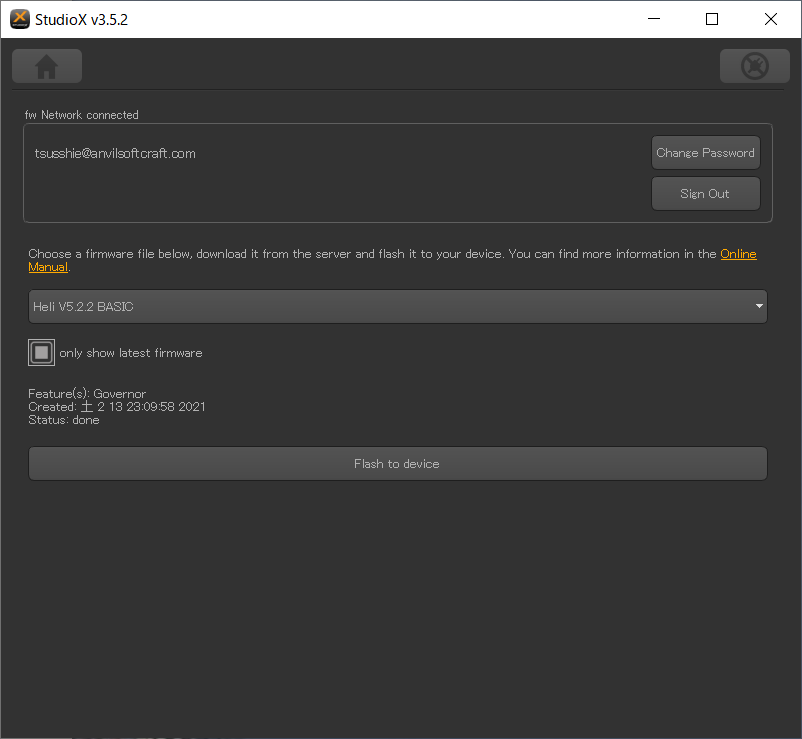The height and width of the screenshot is (739, 802).
Task: Click Change Password button
Action: click(705, 152)
